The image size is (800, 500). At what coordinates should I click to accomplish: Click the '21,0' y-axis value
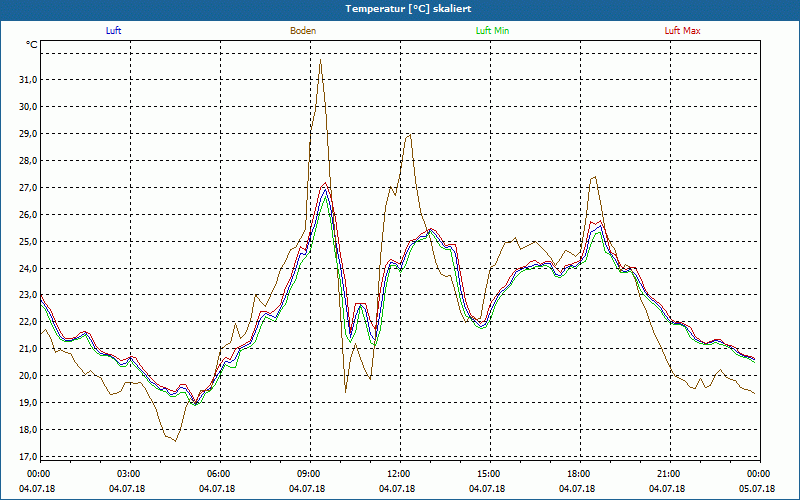click(x=28, y=349)
